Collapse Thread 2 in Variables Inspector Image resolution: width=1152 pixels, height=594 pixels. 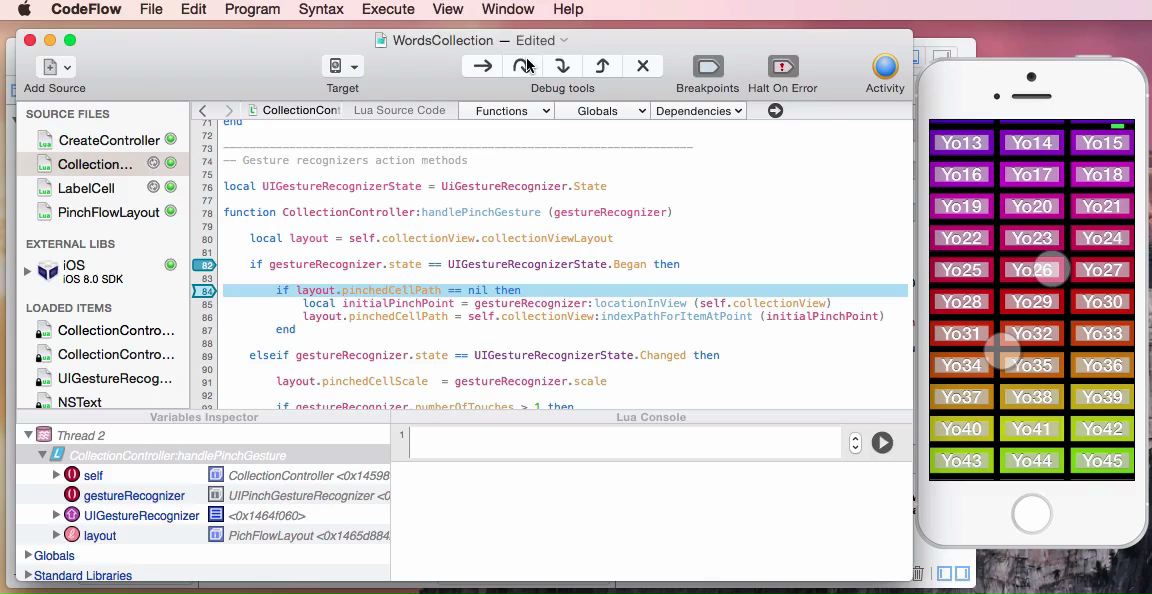28,435
